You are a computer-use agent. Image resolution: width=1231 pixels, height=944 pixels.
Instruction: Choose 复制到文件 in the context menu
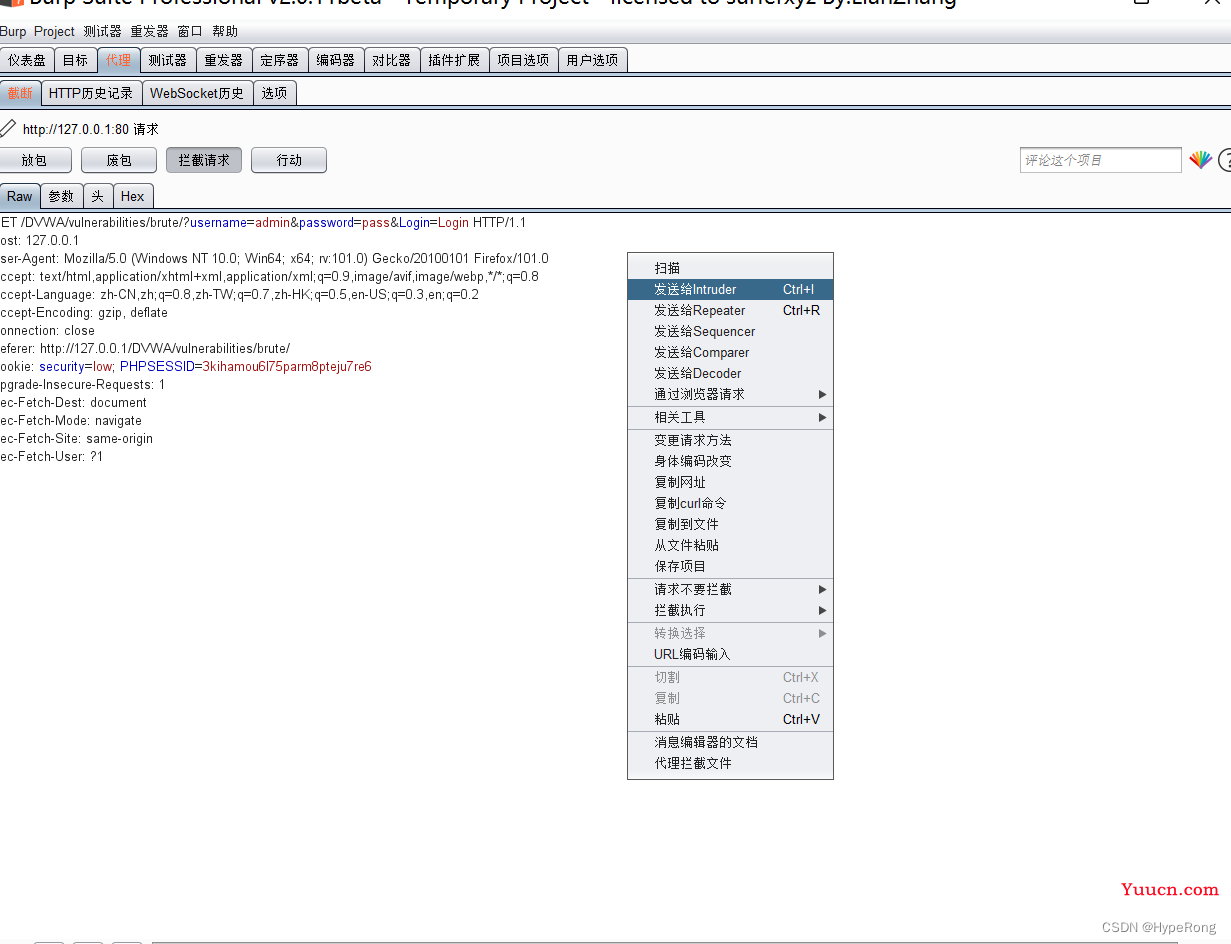[730, 524]
